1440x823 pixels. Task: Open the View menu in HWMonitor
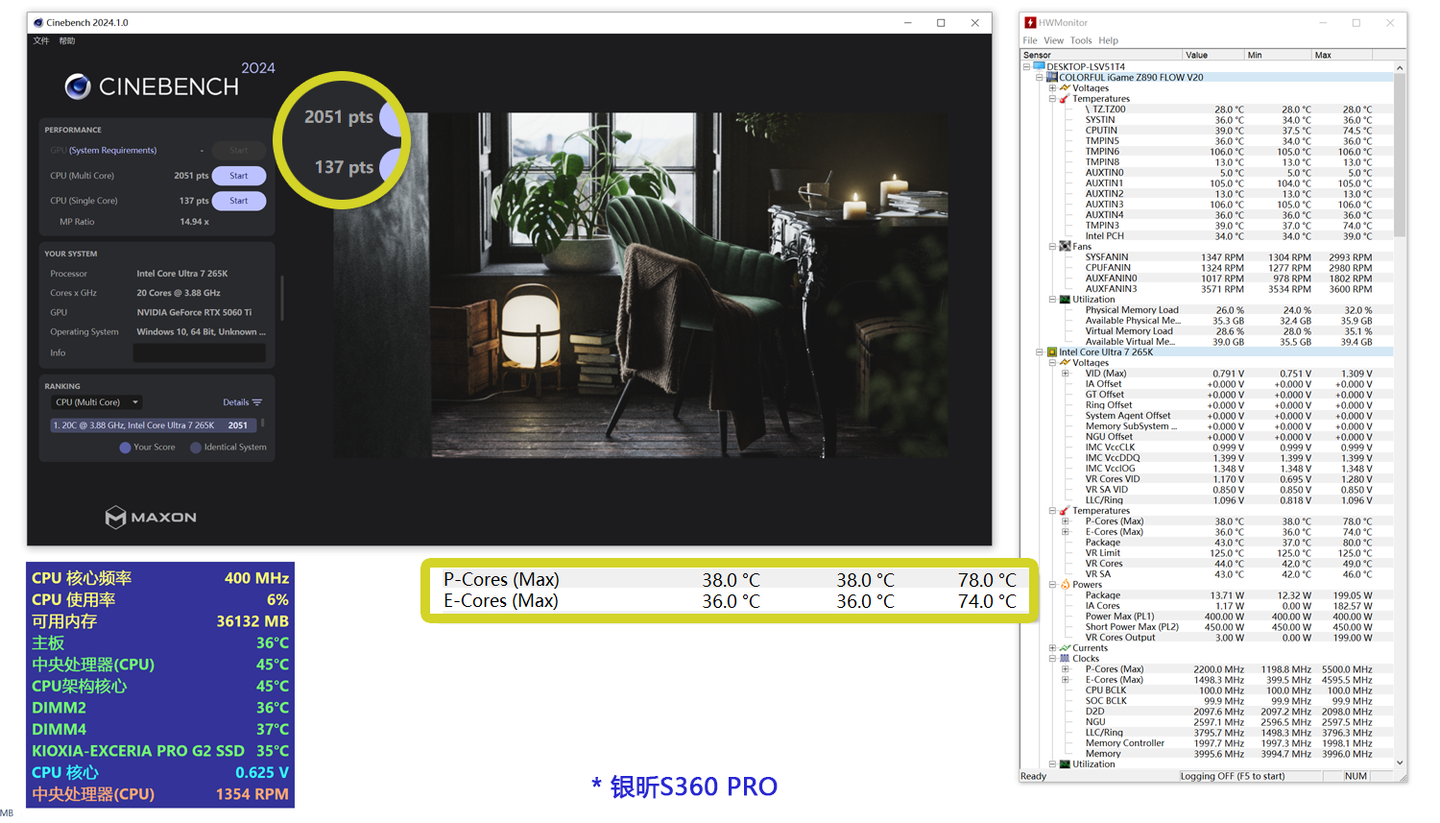[x=1054, y=41]
